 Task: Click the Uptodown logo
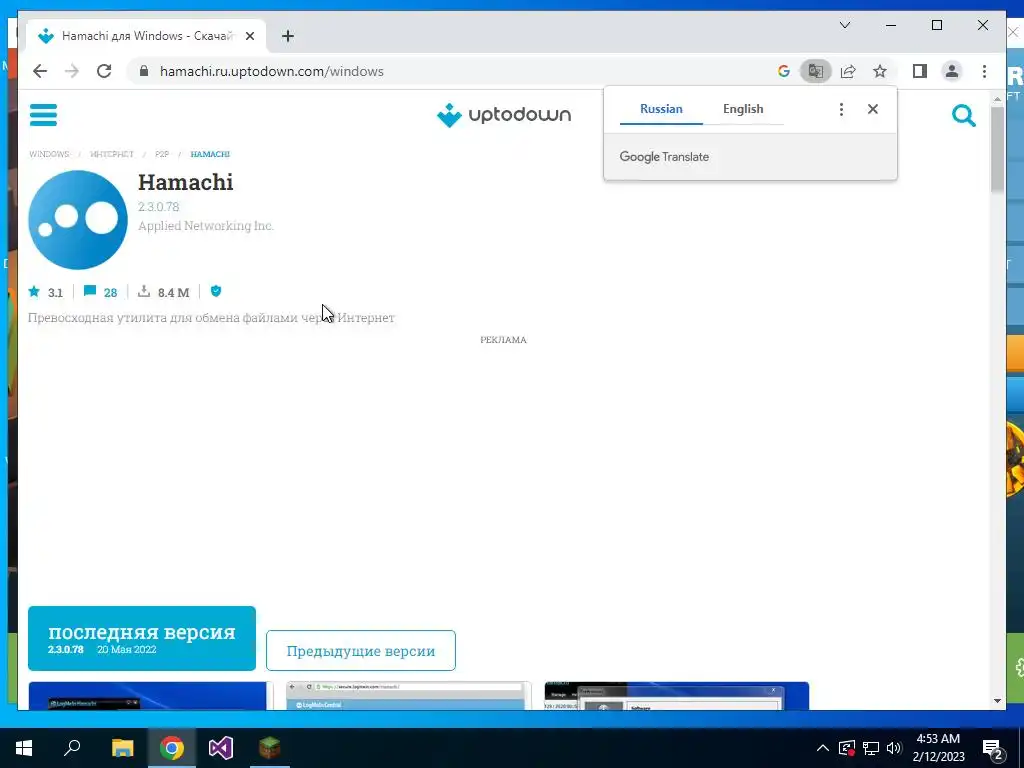click(504, 115)
